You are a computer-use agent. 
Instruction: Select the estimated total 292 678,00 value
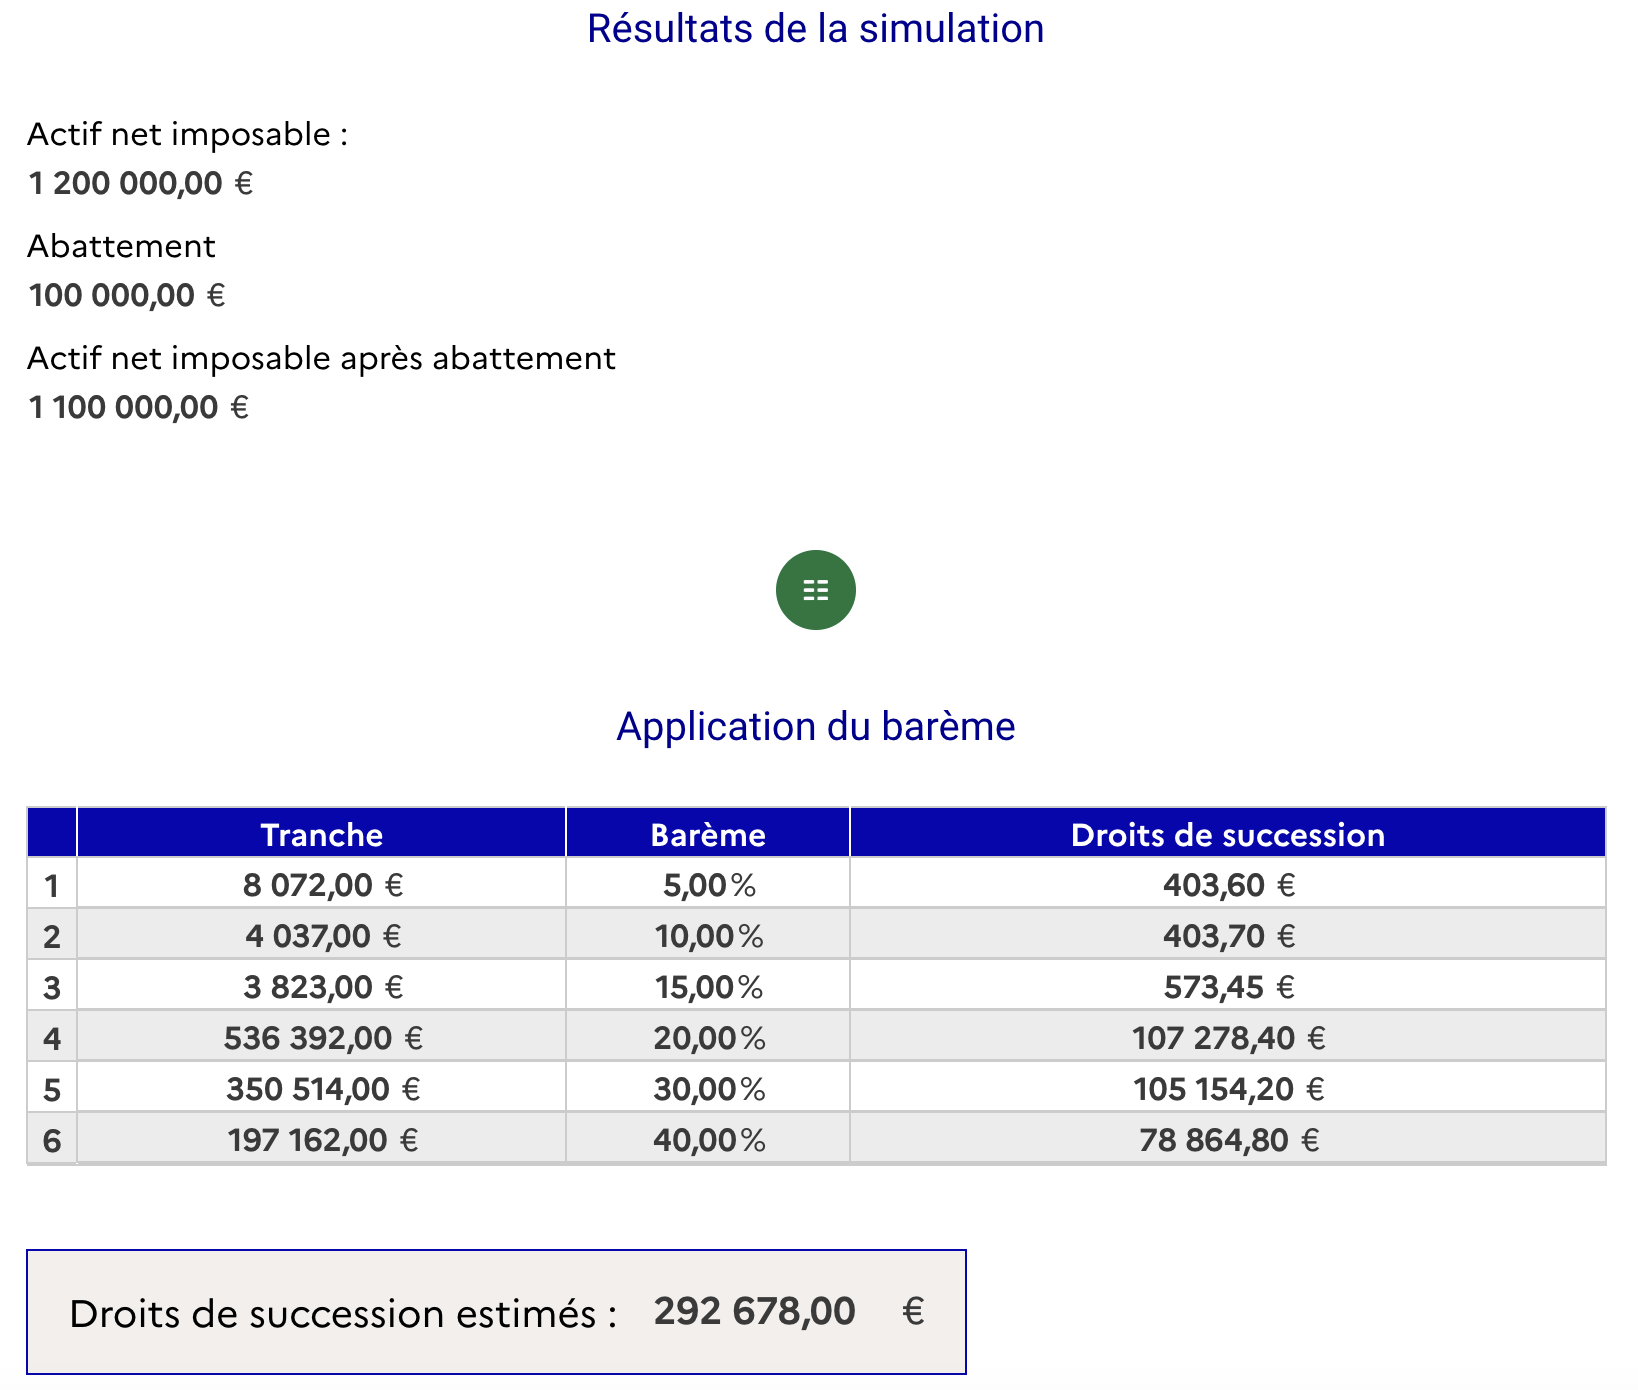755,1311
